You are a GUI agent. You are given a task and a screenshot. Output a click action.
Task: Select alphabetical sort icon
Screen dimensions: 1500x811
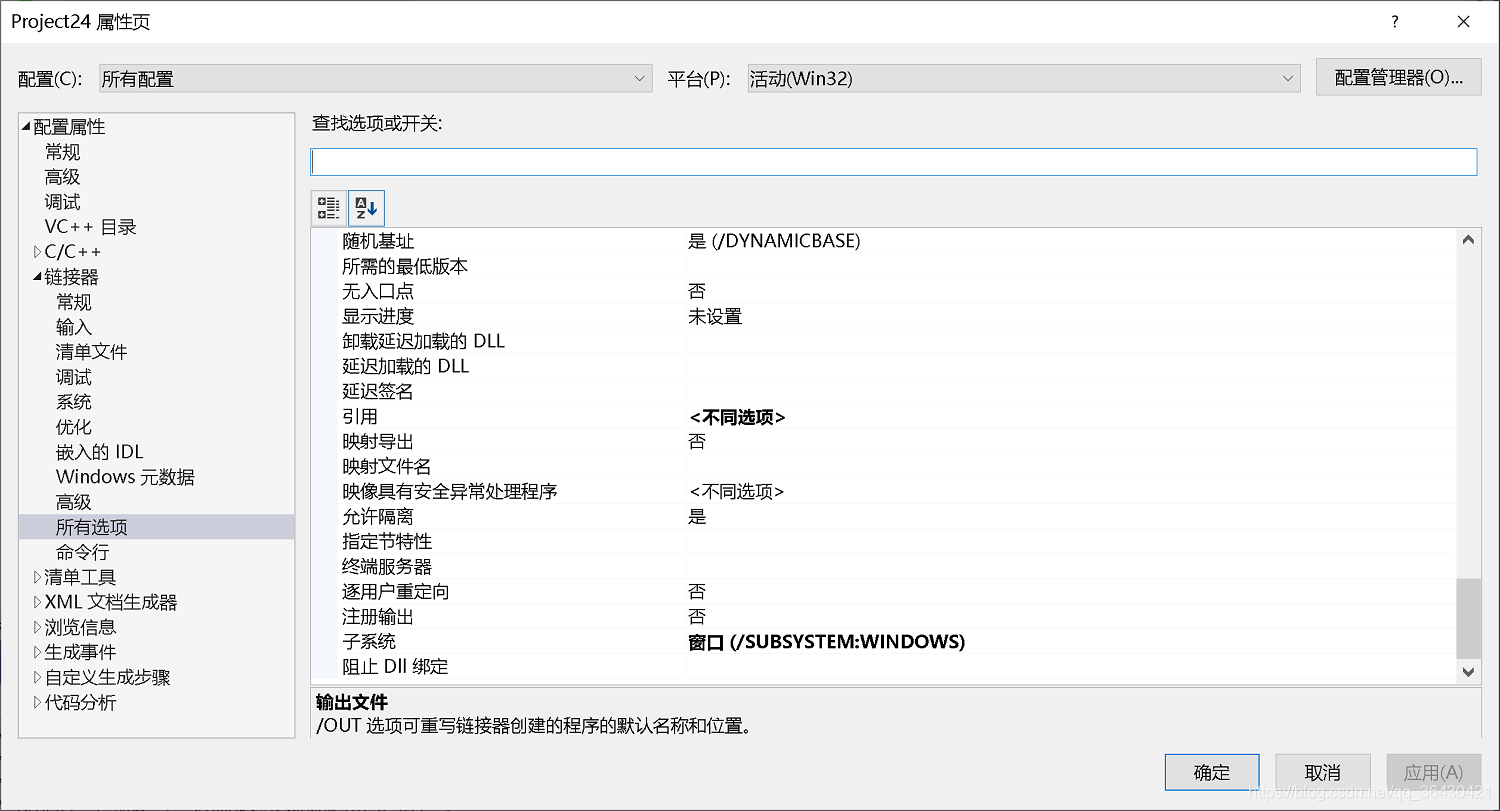(x=367, y=208)
